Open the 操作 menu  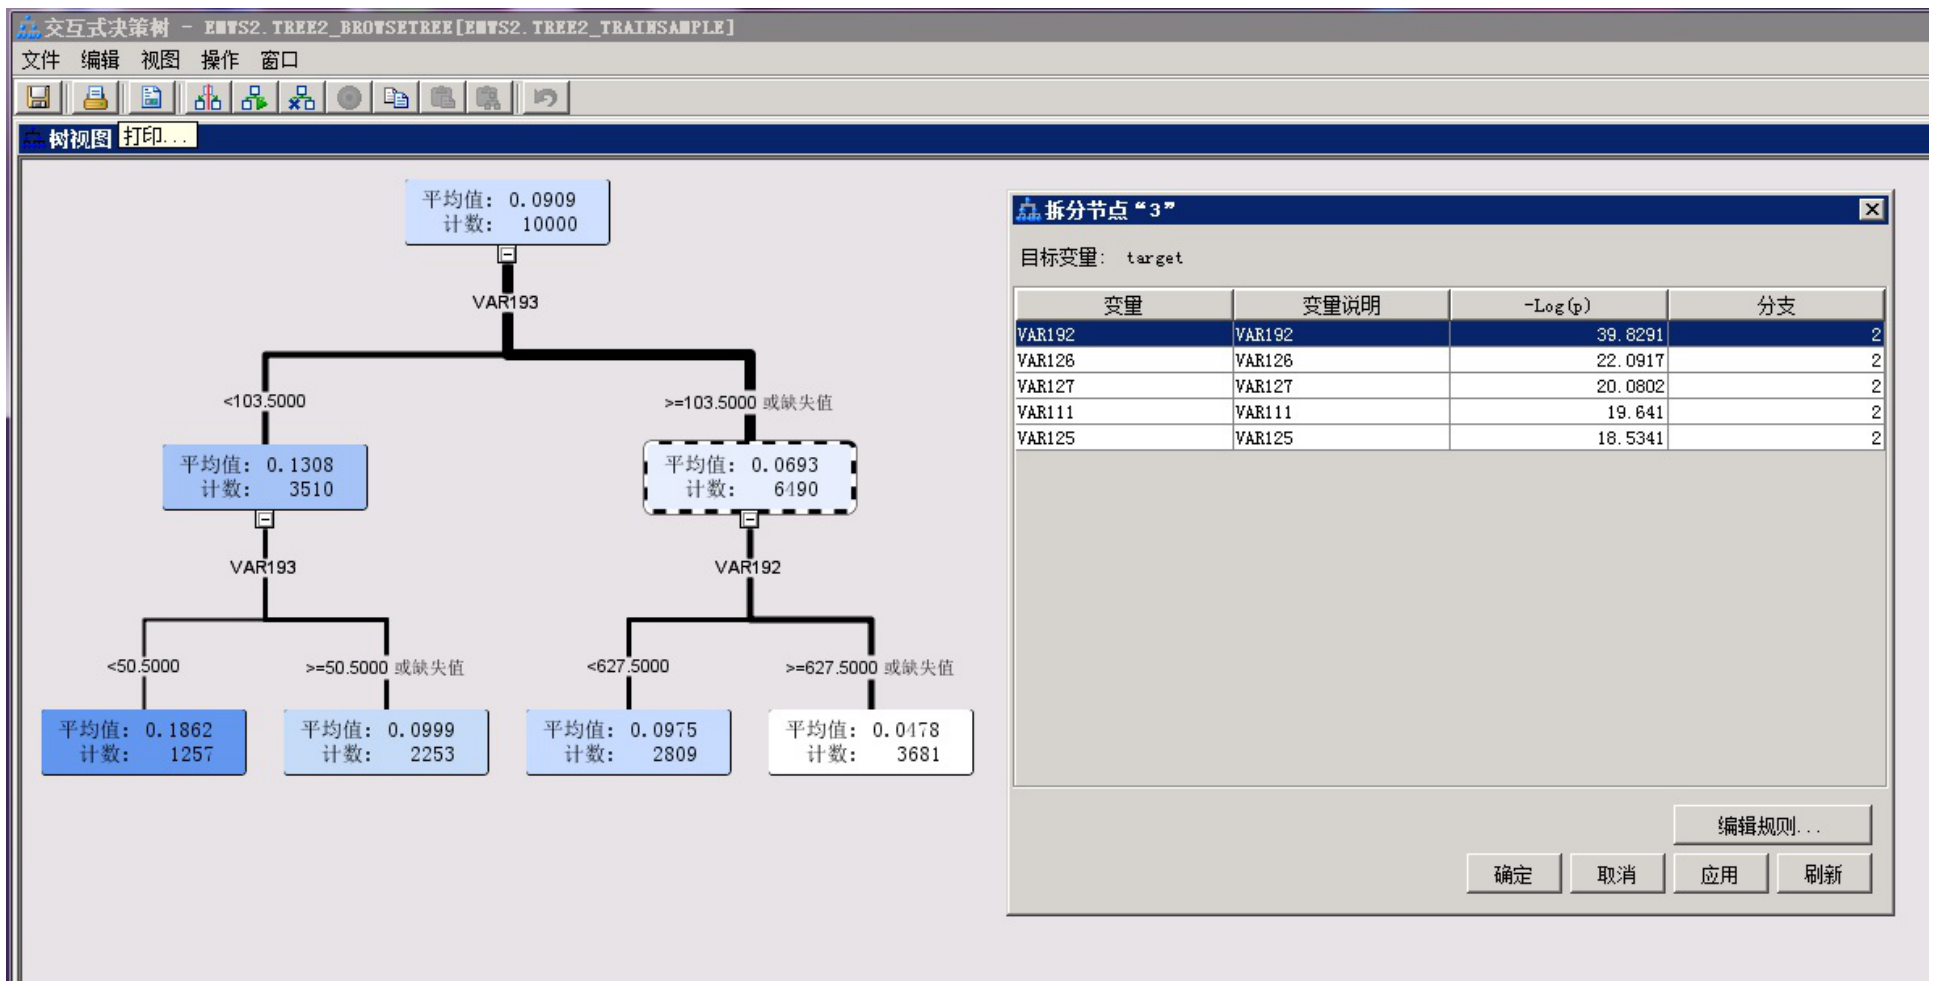[x=220, y=60]
